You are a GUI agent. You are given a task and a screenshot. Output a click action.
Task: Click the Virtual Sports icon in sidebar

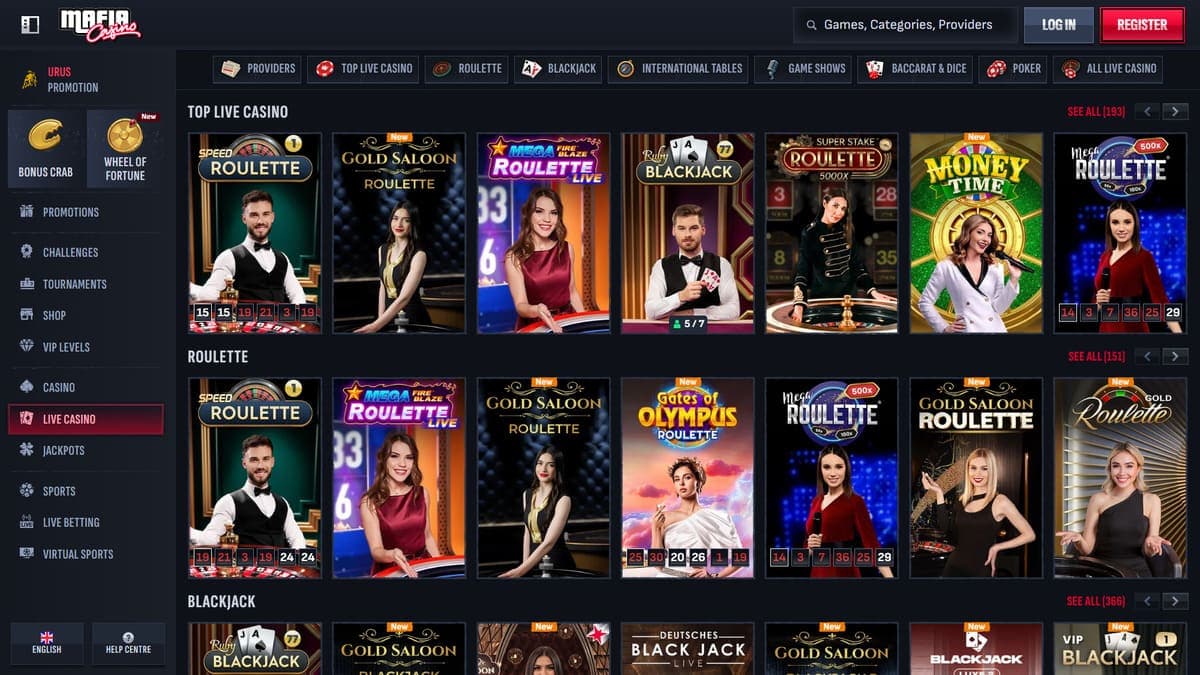pos(27,554)
